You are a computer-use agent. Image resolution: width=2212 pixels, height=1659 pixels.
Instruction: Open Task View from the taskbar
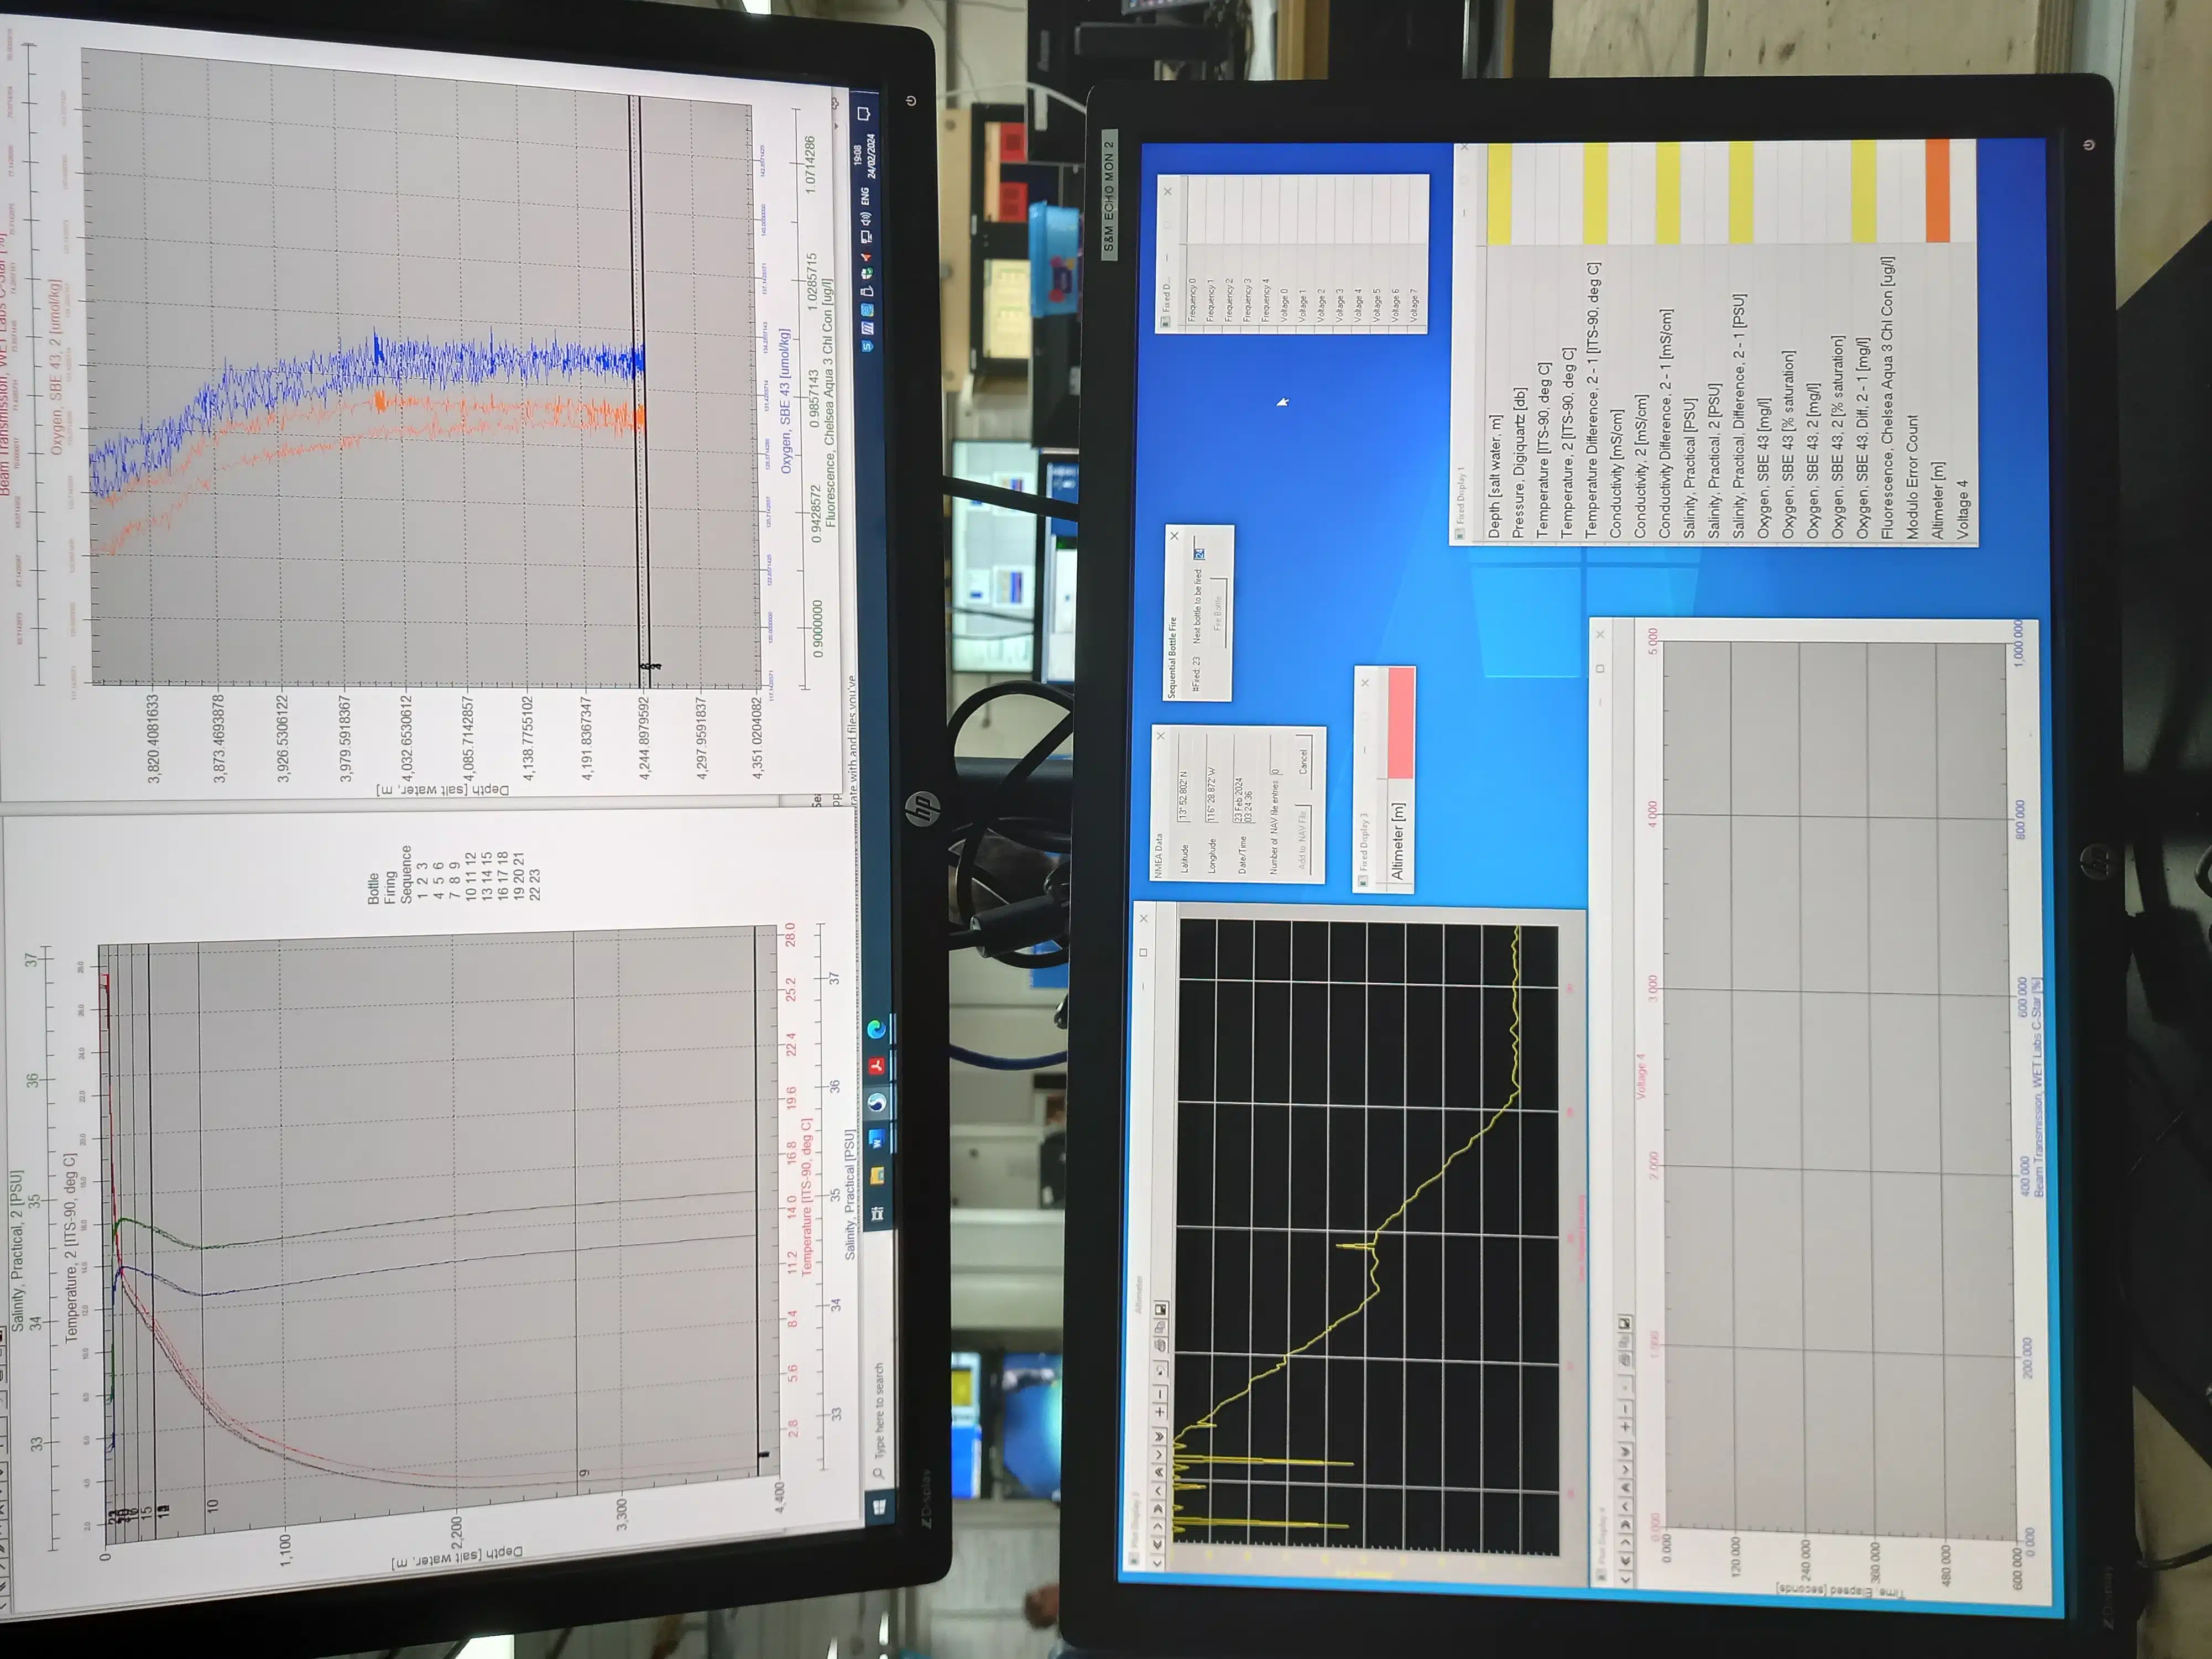877,1213
